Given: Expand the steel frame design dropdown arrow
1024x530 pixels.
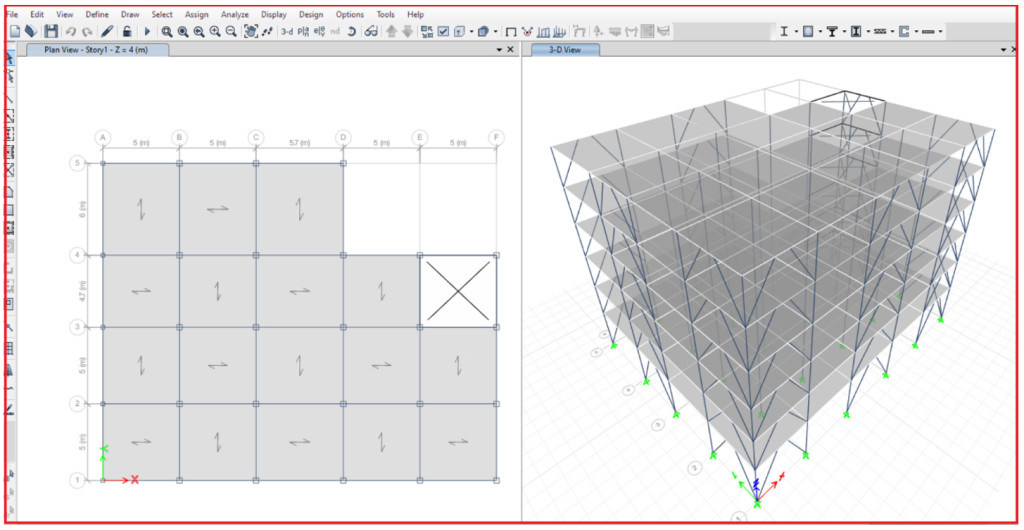Looking at the screenshot, I should click(x=796, y=31).
